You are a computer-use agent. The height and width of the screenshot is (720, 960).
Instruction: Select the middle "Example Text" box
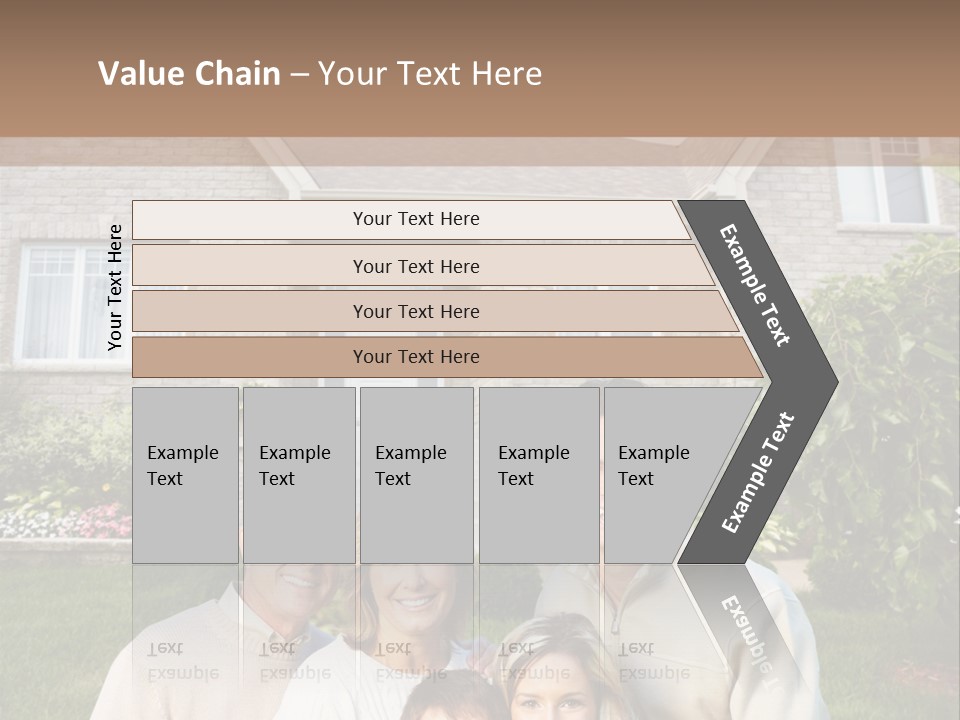[416, 475]
